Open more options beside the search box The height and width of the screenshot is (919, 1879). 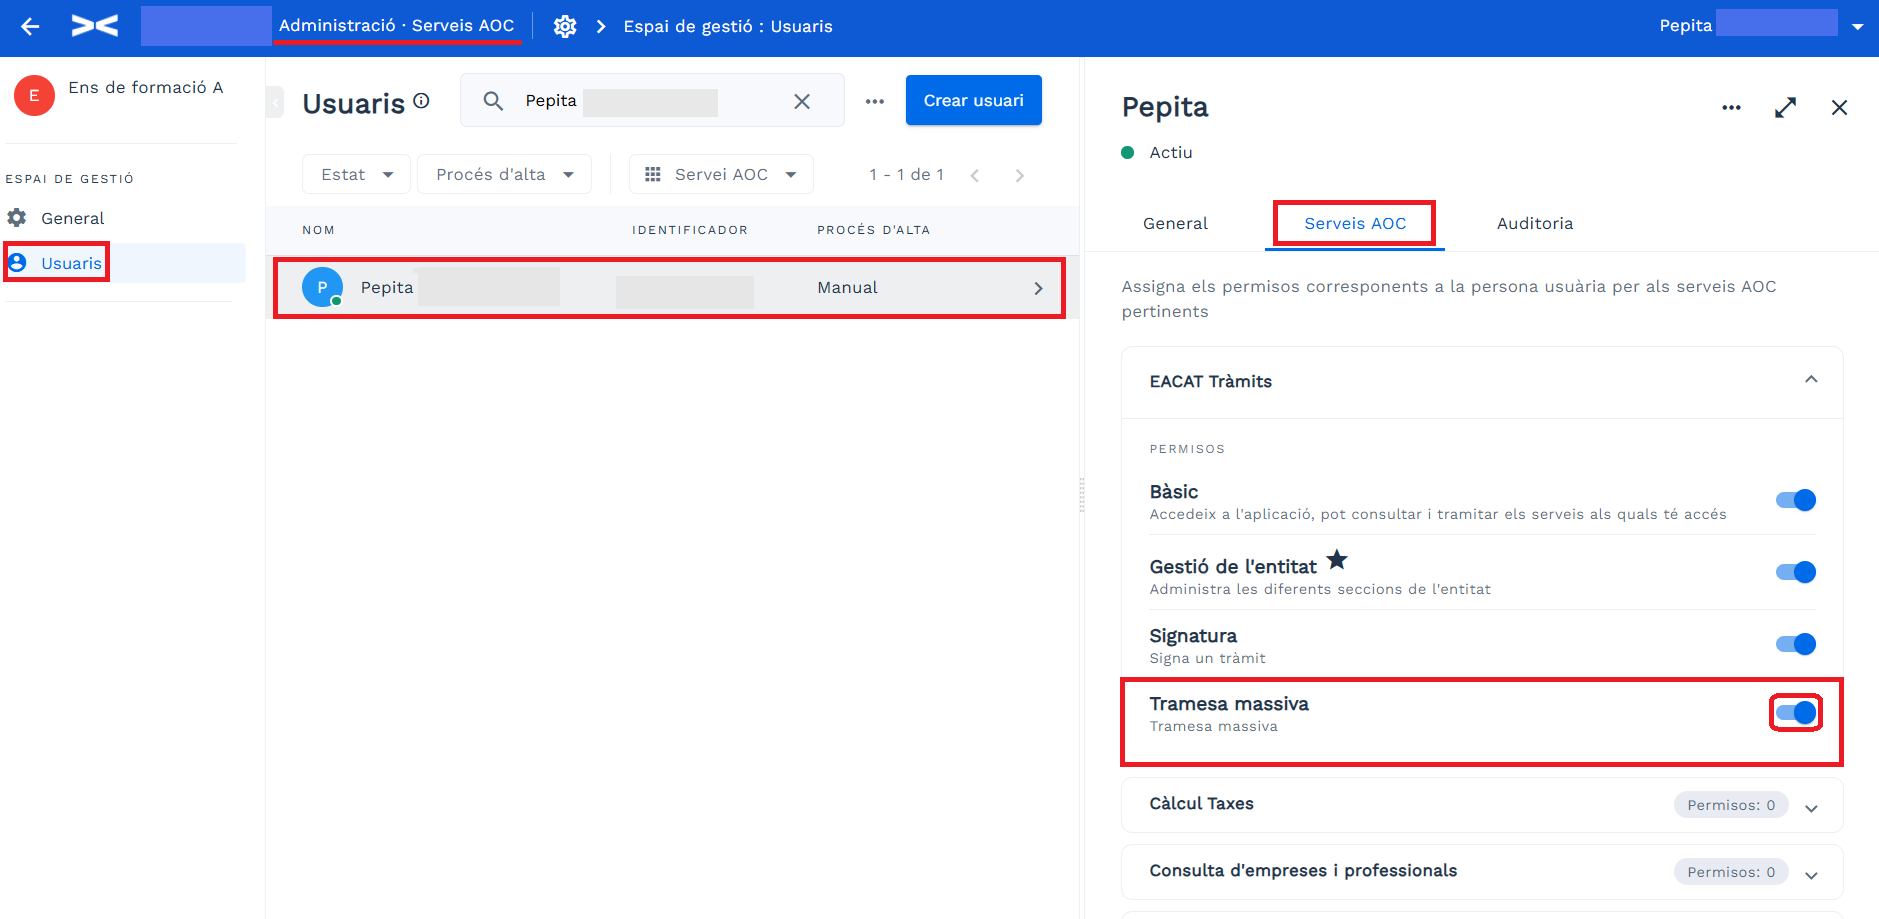pyautogui.click(x=875, y=101)
